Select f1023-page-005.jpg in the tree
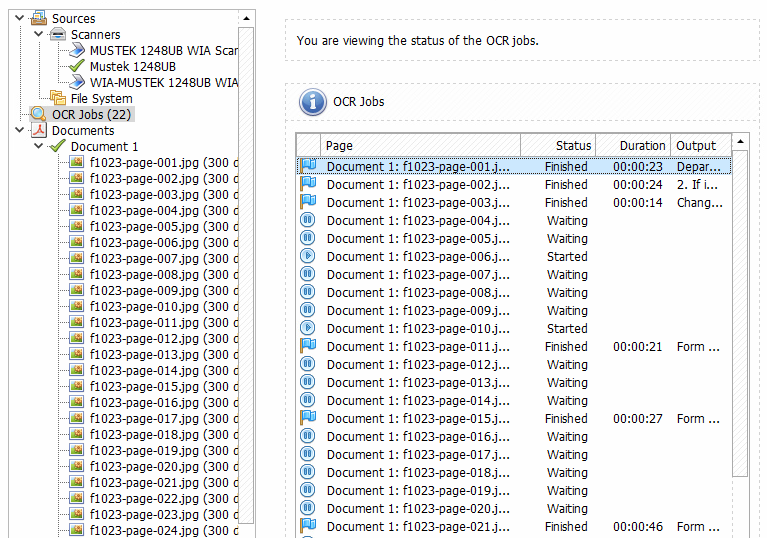 (x=163, y=226)
